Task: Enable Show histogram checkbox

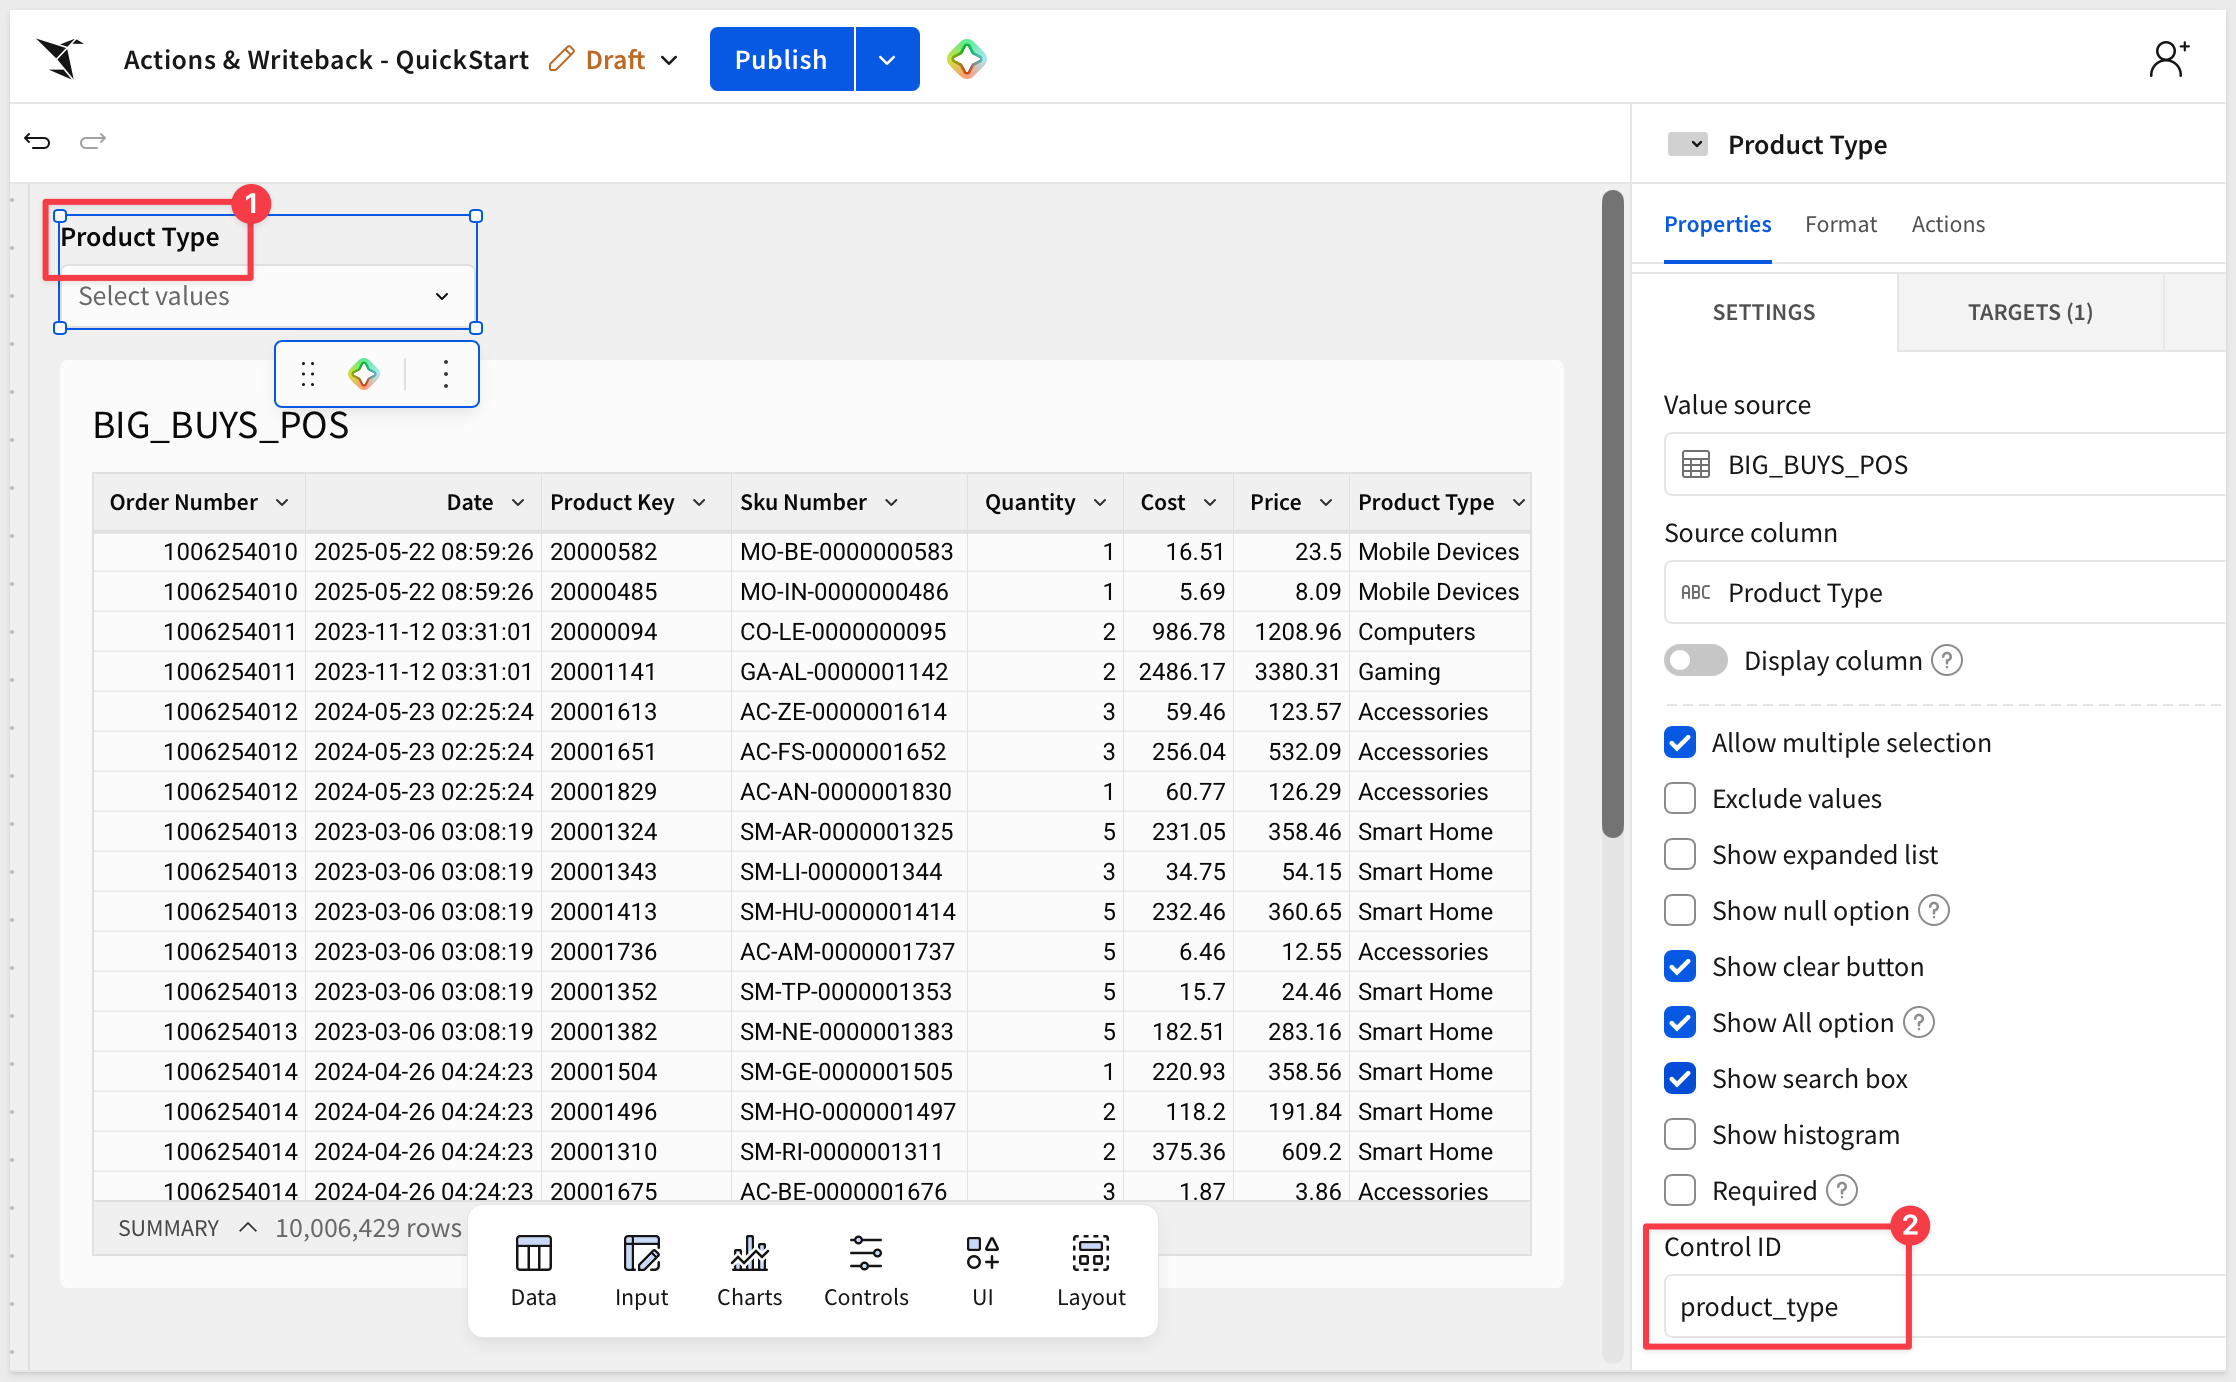Action: 1680,1134
